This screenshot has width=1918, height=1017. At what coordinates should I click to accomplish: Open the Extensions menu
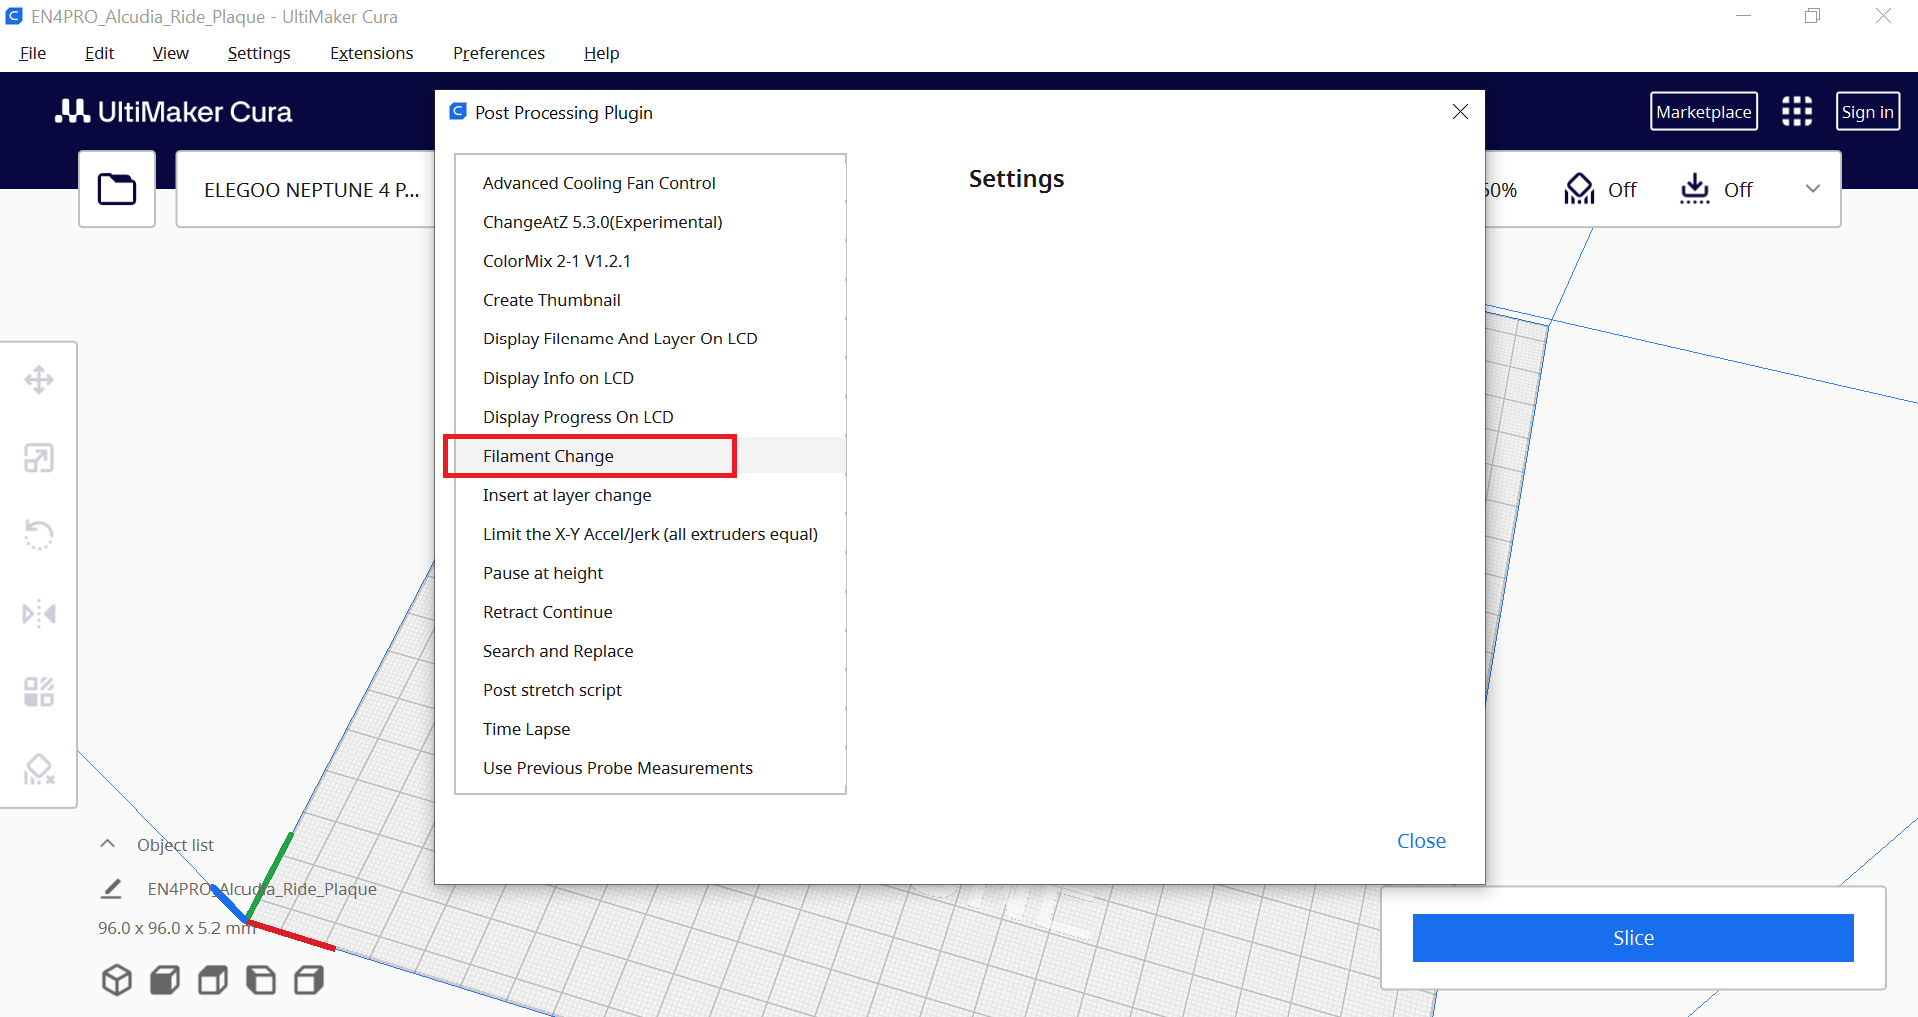(x=372, y=53)
